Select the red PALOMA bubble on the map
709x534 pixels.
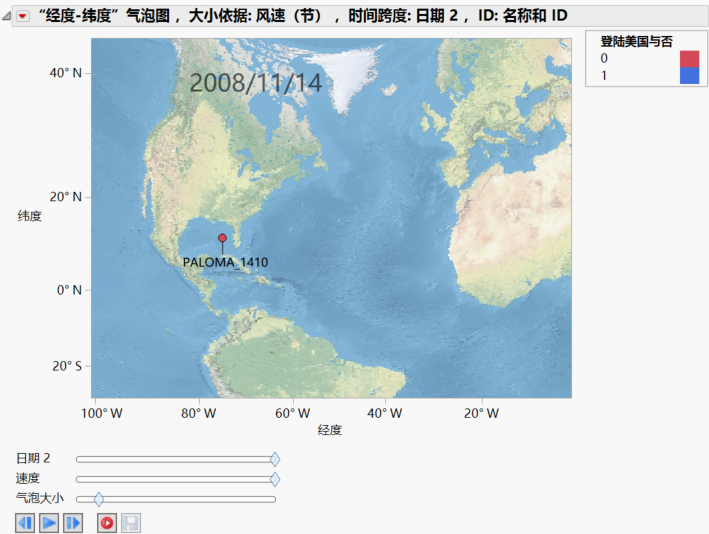(x=222, y=238)
